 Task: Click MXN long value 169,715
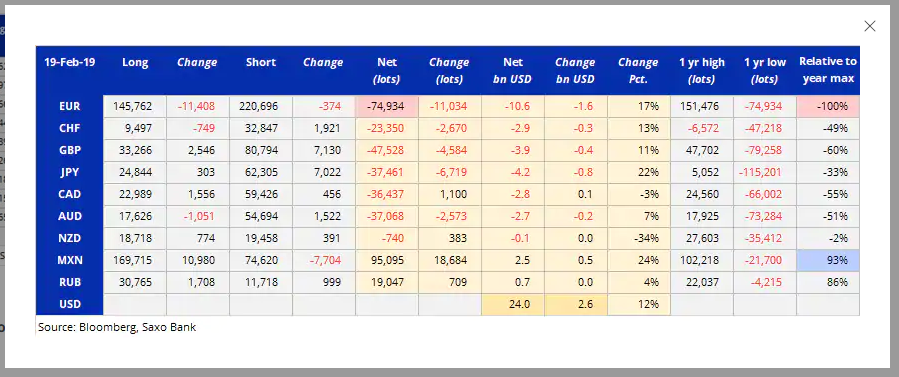[x=135, y=260]
